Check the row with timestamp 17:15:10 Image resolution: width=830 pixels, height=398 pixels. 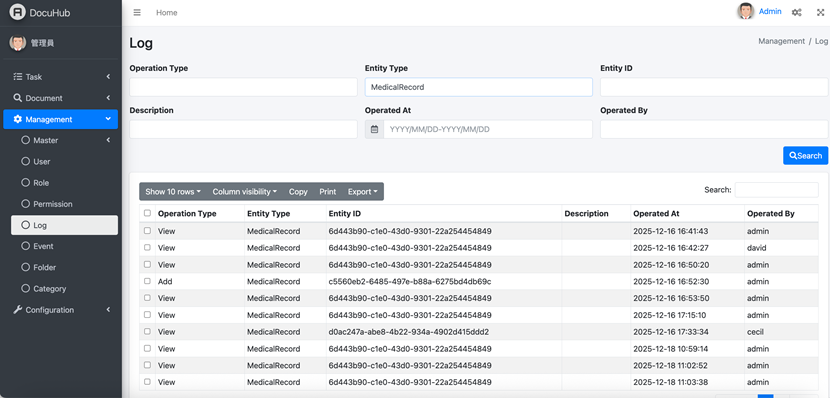point(147,314)
